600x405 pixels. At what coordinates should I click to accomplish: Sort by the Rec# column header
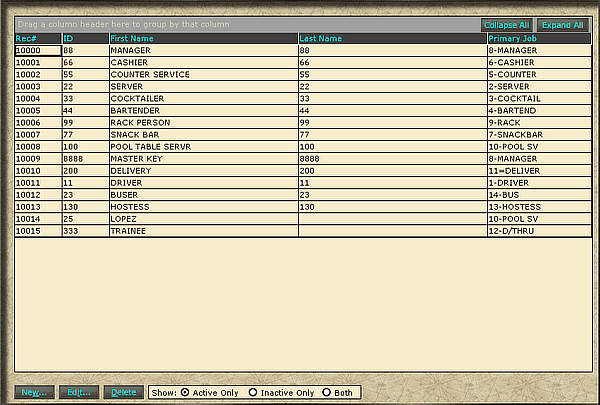[38, 38]
